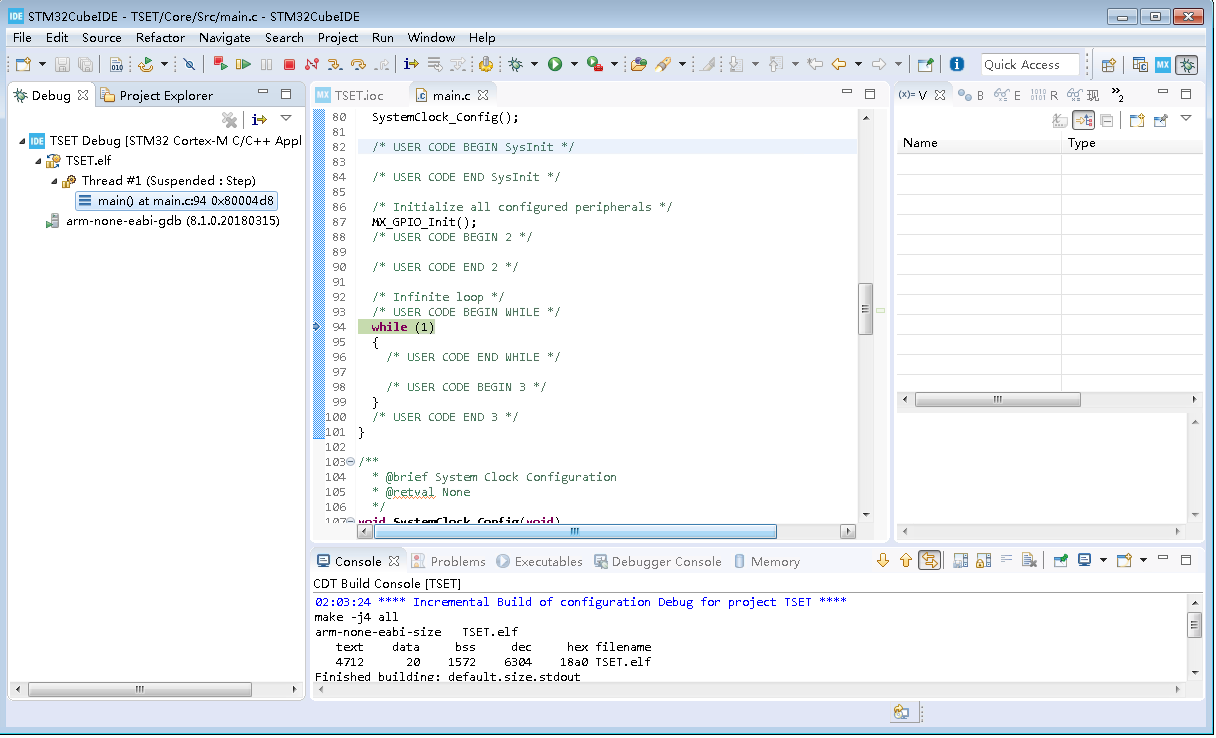Viewport: 1216px width, 738px height.
Task: Click the Type column header in Variables
Action: (x=1133, y=143)
